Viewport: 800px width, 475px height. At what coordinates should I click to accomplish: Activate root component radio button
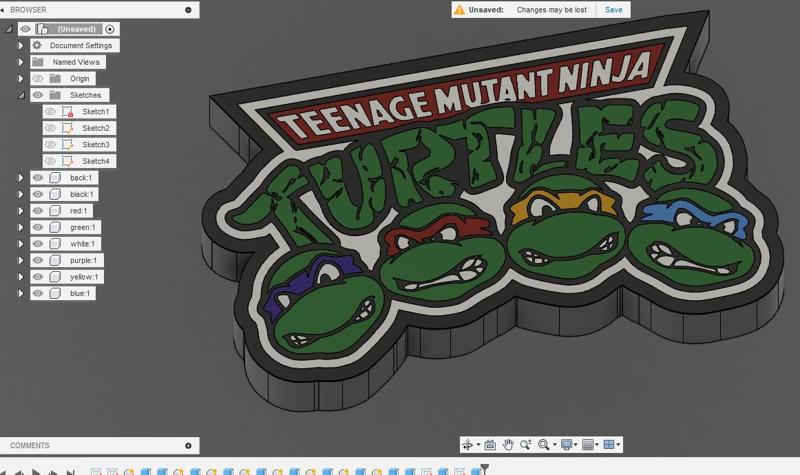click(109, 29)
